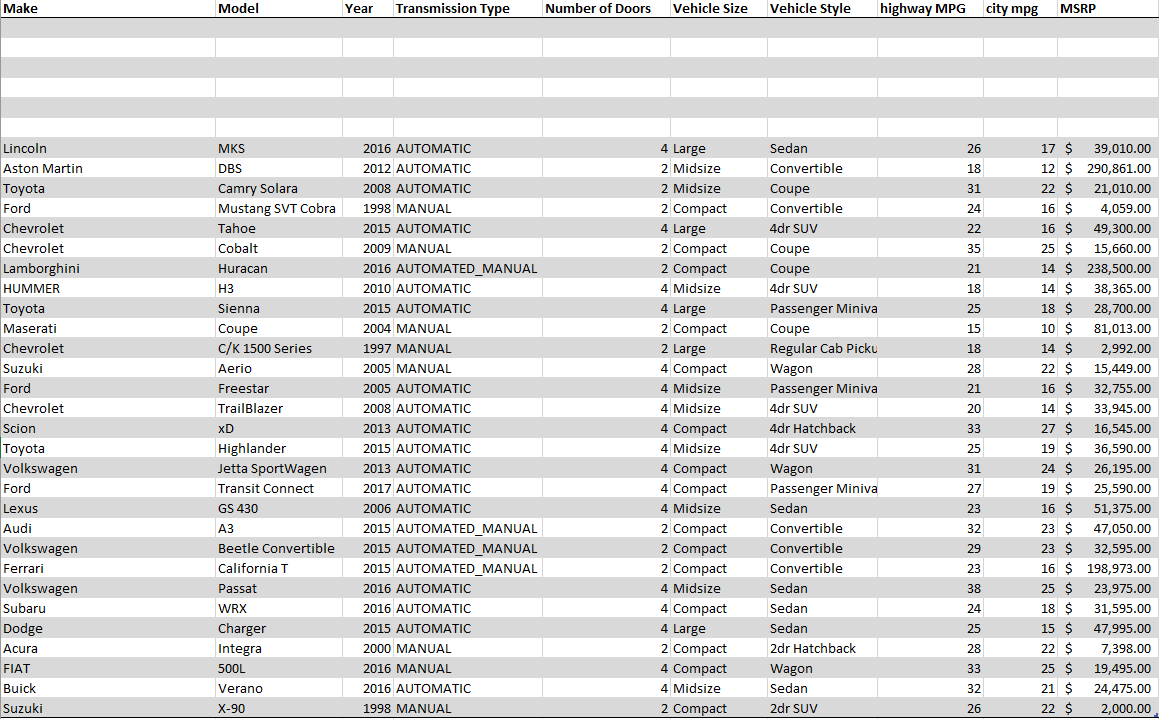The image size is (1159, 719).
Task: Select the California T cell
Action: pyautogui.click(x=279, y=568)
